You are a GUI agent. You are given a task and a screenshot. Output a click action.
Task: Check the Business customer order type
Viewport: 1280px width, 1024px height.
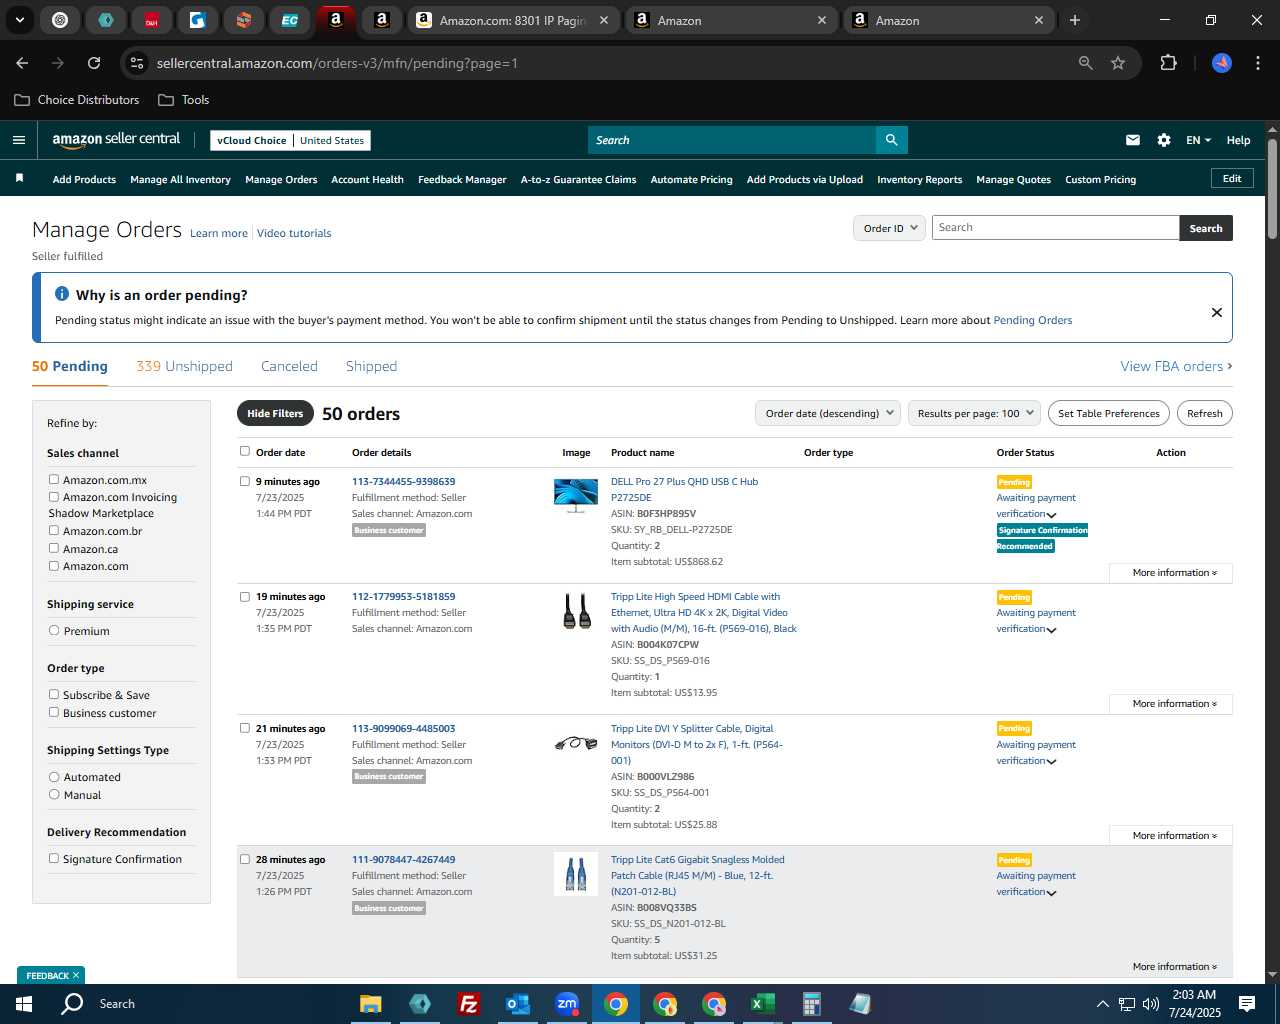pyautogui.click(x=54, y=712)
